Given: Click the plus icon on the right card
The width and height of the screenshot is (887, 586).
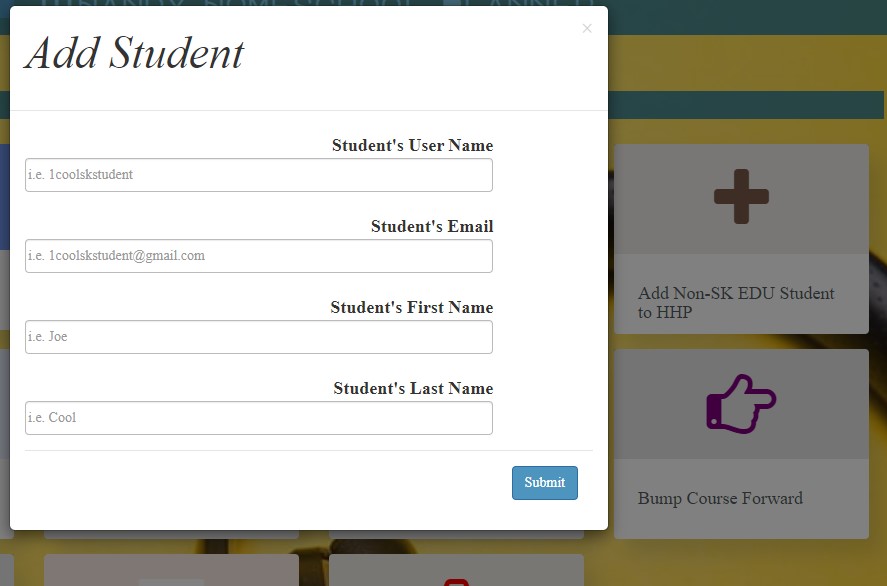Looking at the screenshot, I should (741, 196).
